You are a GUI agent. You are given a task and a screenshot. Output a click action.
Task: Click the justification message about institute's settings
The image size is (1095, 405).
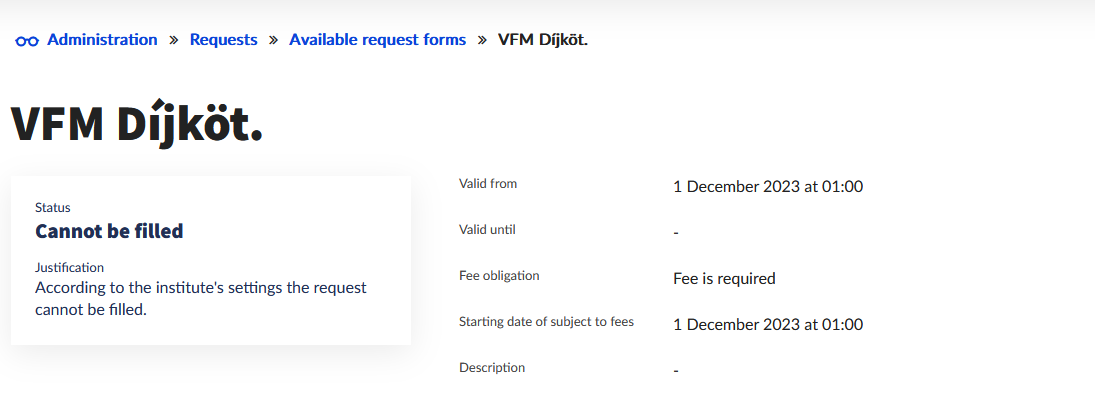click(x=200, y=298)
